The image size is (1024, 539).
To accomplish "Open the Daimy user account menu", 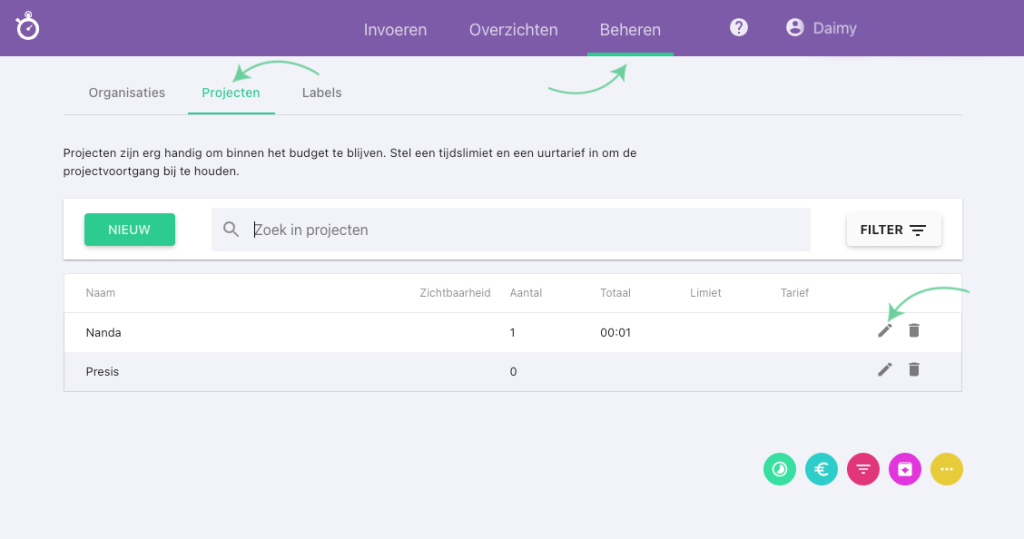I will (x=821, y=28).
